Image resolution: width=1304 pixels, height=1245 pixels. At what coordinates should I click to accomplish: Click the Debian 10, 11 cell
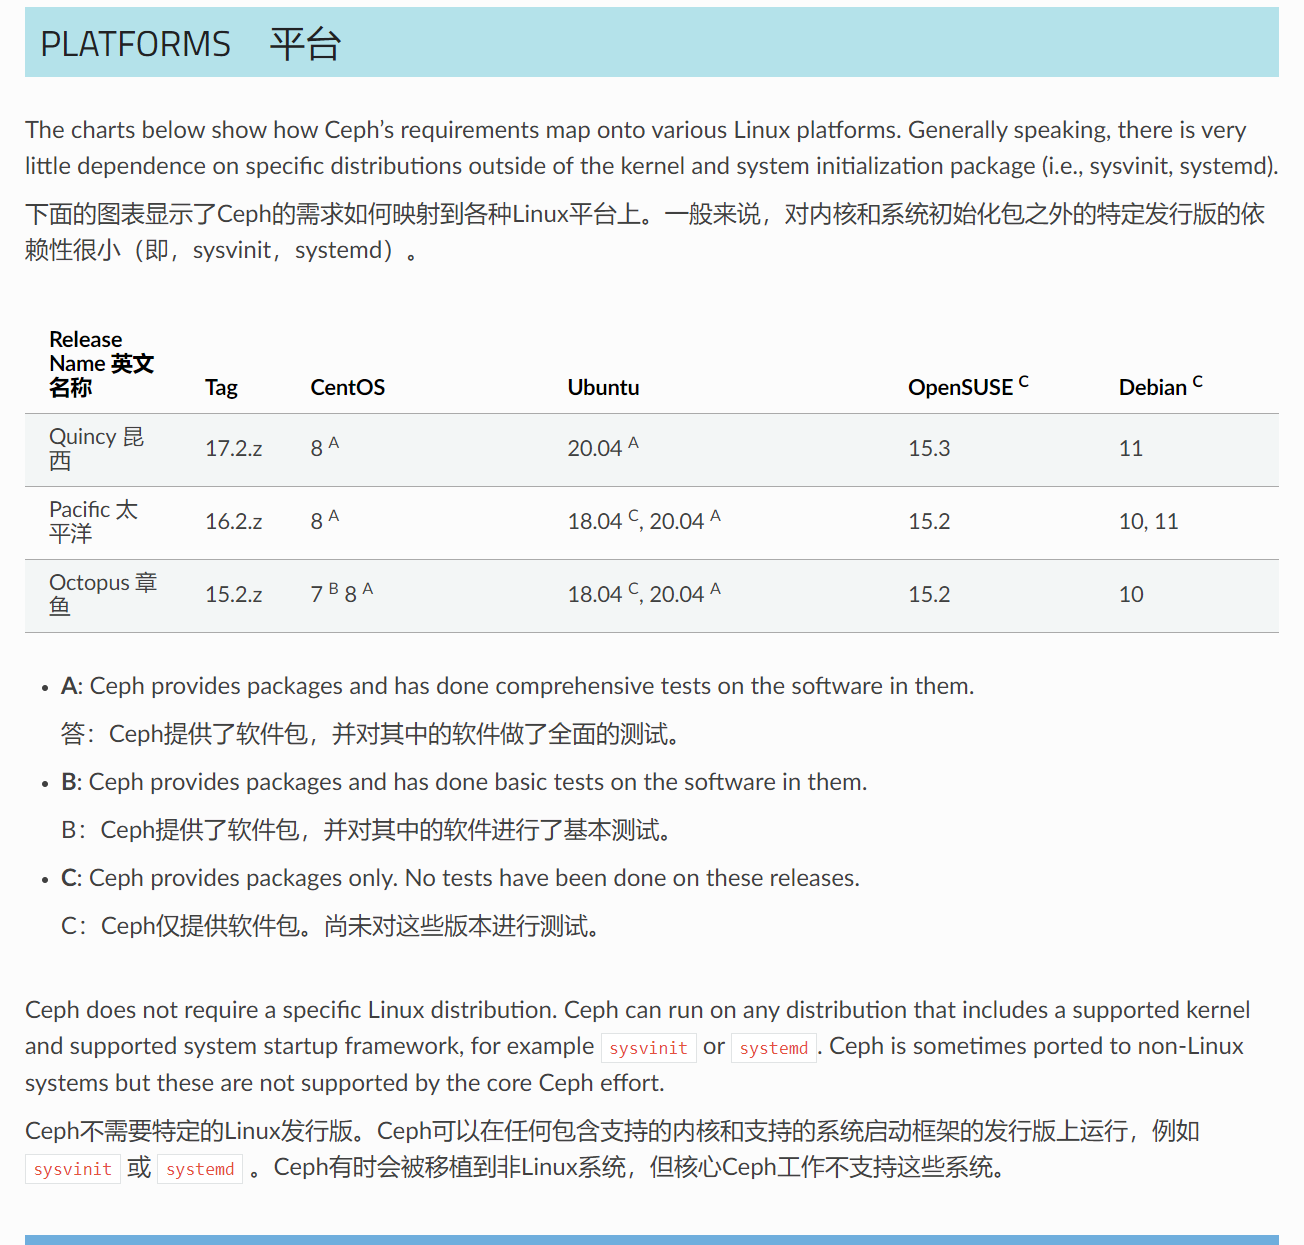point(1149,522)
